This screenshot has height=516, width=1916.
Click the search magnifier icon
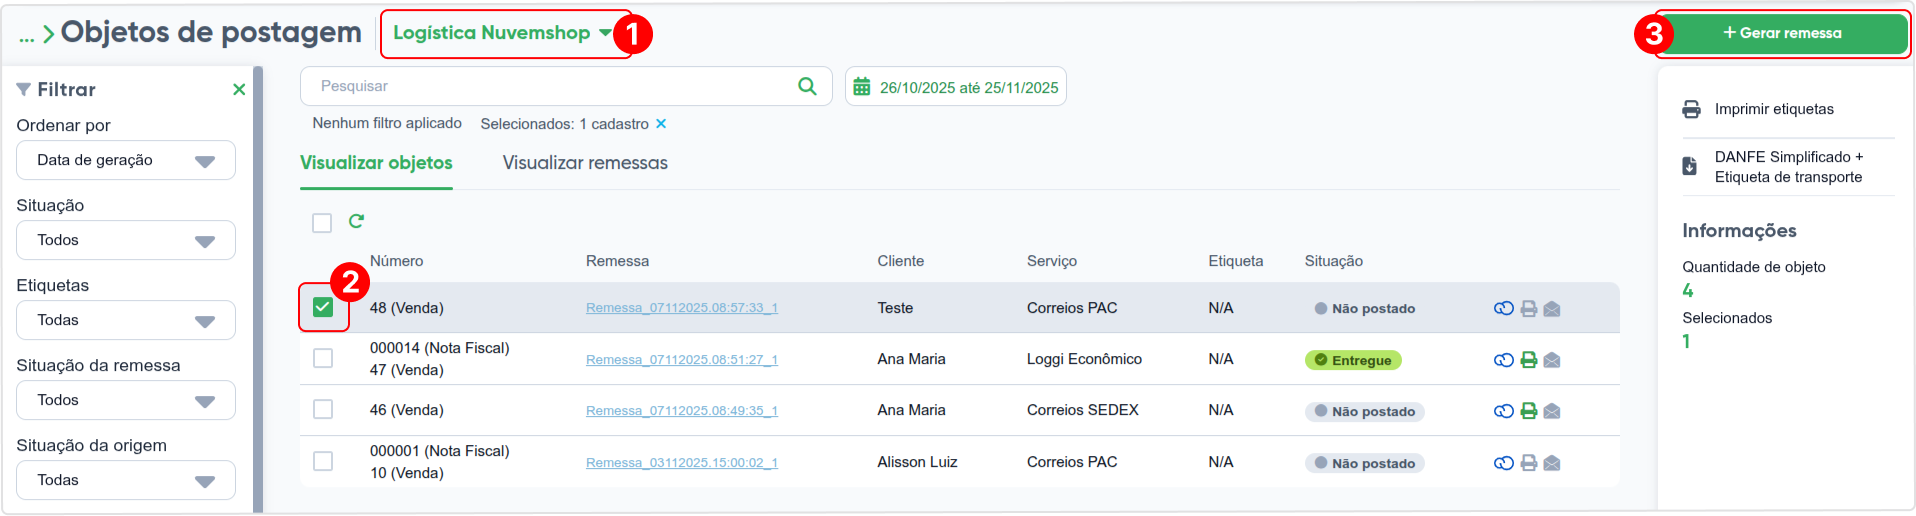pos(807,86)
